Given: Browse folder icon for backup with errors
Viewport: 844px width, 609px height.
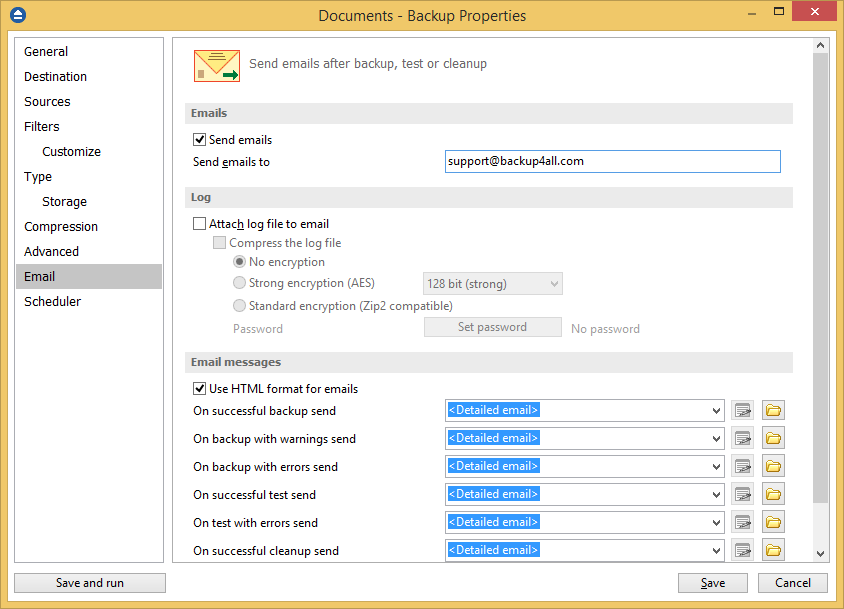Looking at the screenshot, I should pos(773,466).
